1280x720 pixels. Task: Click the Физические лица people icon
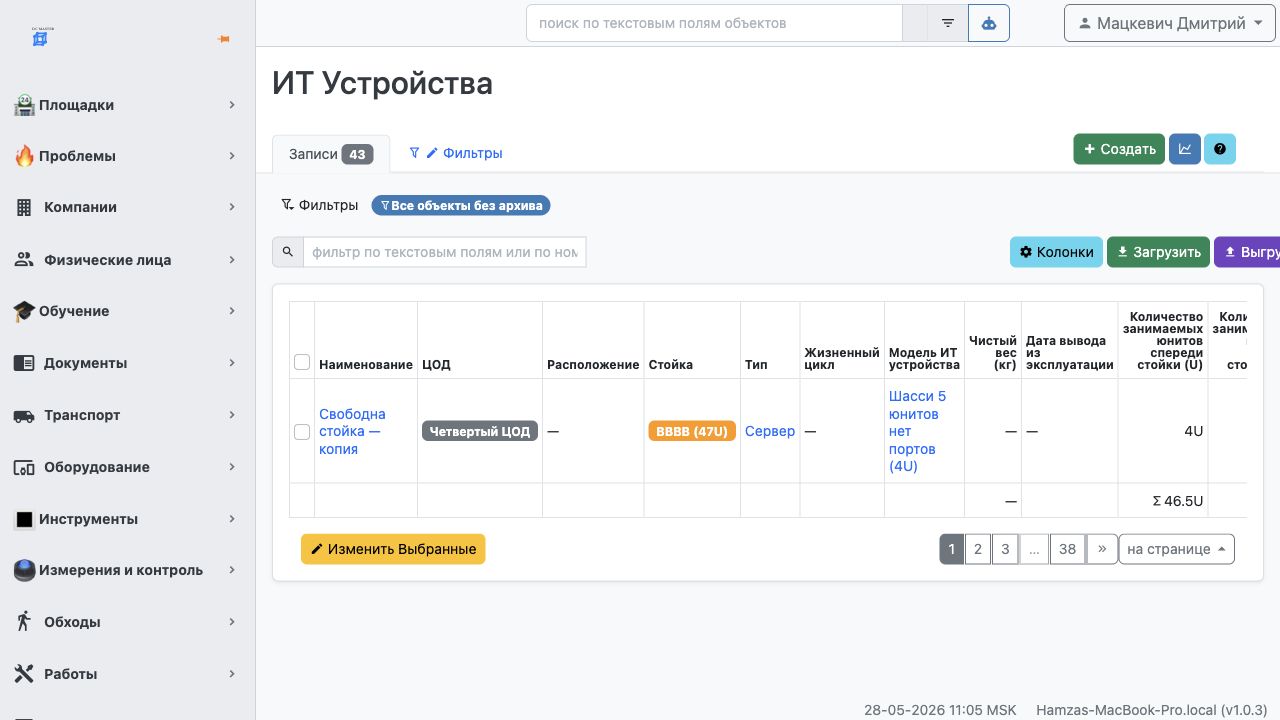coord(24,259)
